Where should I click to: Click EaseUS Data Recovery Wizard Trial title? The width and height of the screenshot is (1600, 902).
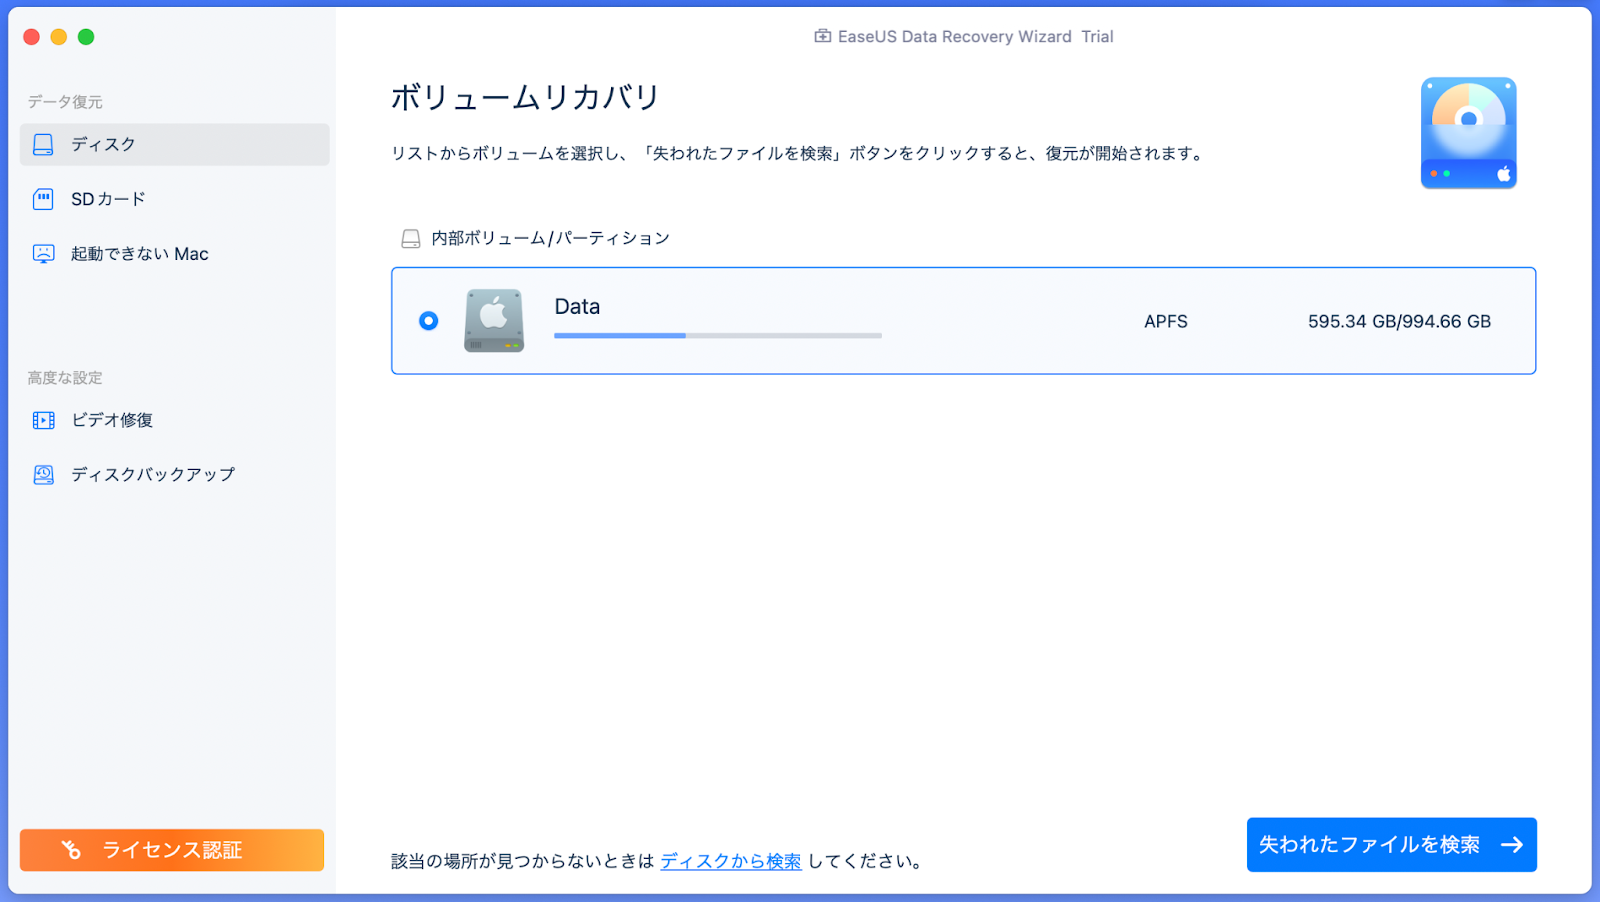(x=975, y=36)
